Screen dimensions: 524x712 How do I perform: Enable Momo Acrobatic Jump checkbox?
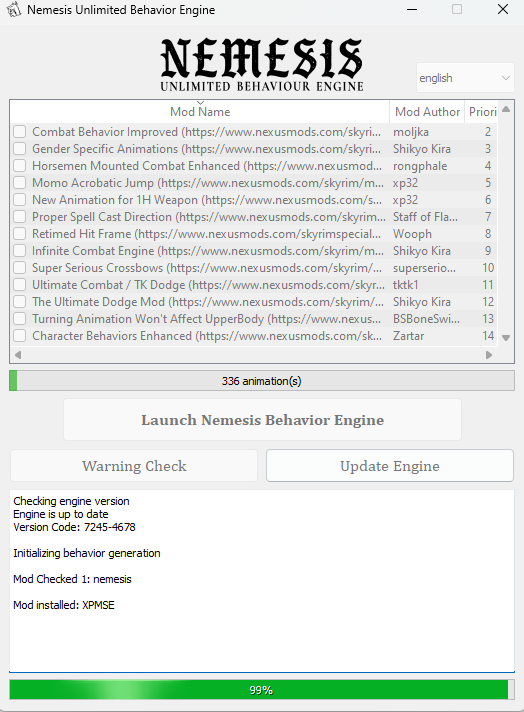(x=20, y=183)
